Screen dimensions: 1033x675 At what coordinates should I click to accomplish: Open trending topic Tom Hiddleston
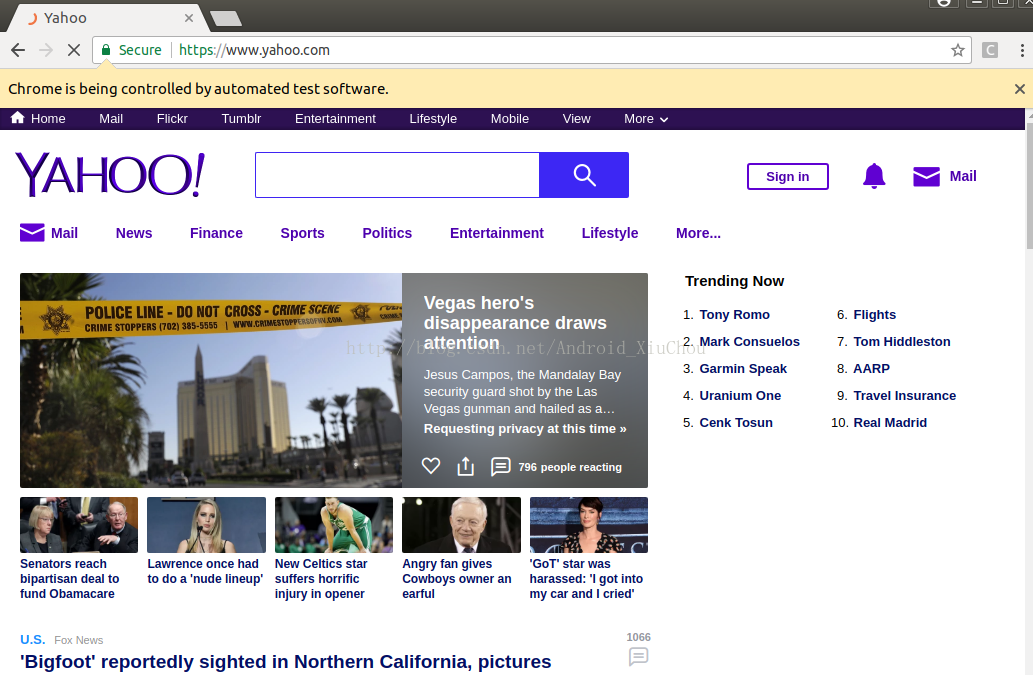click(902, 342)
